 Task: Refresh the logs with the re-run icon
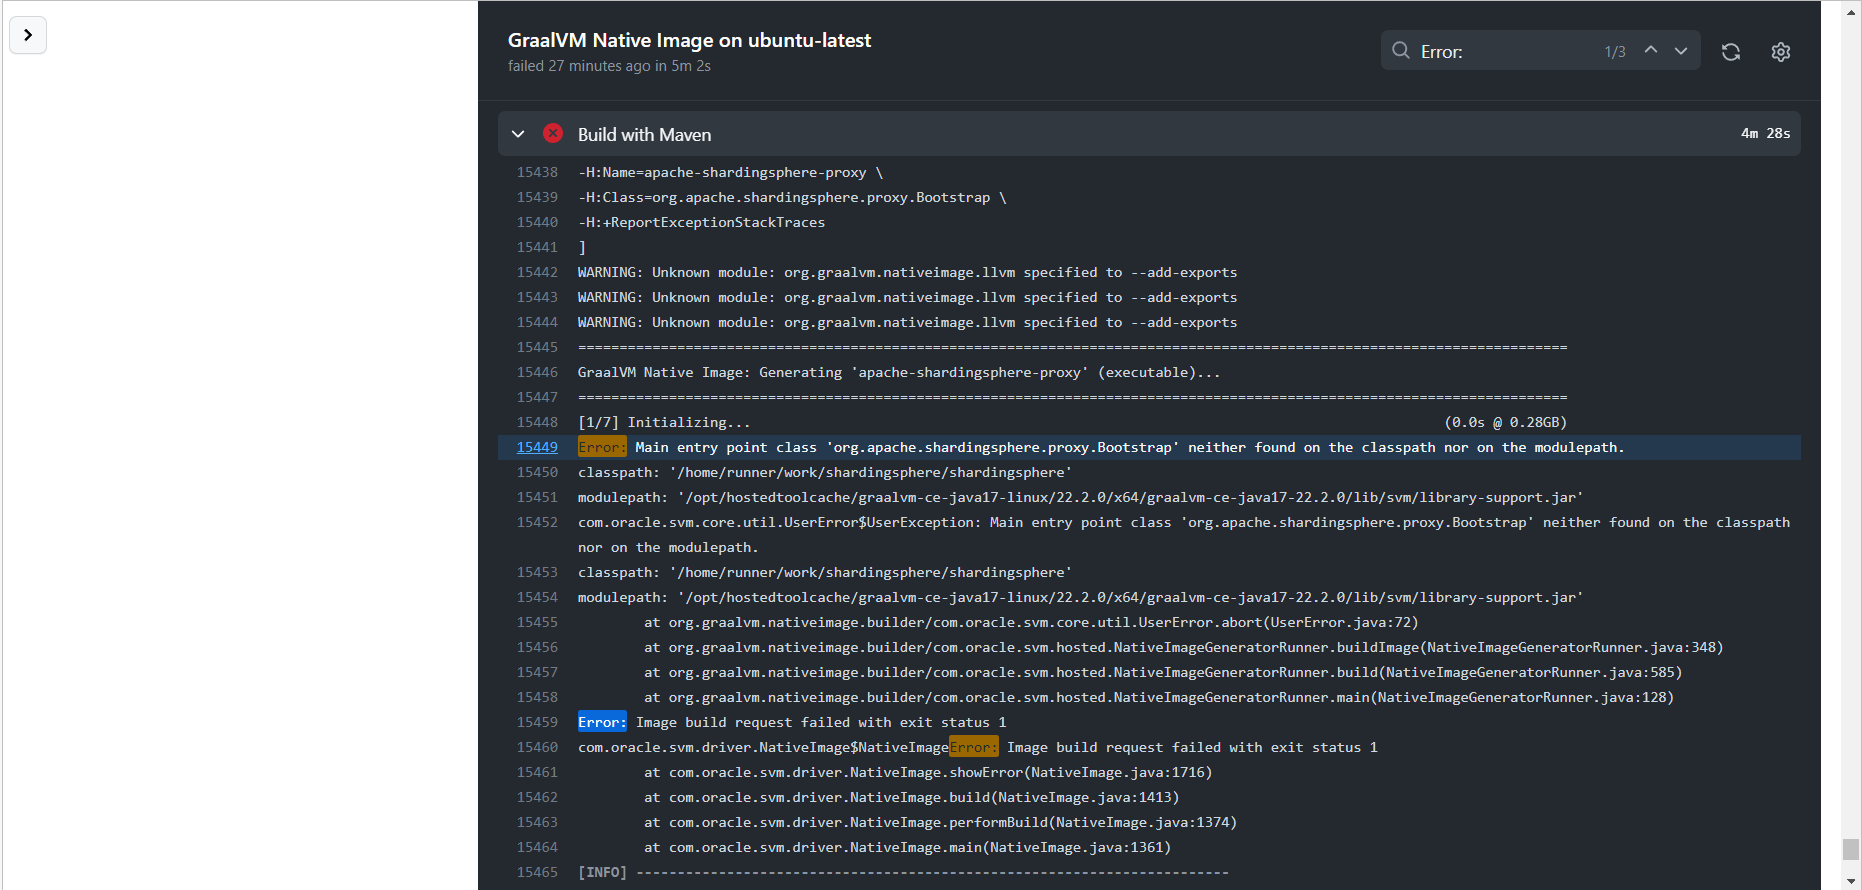pos(1731,52)
